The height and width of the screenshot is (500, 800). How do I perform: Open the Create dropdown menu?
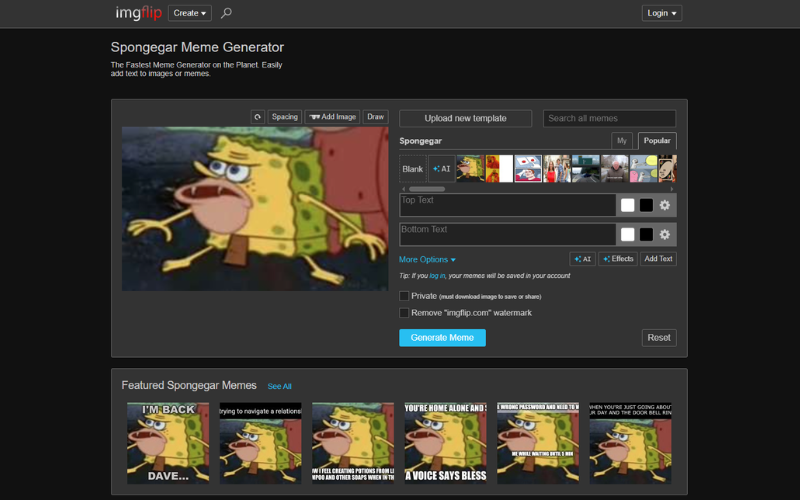[190, 13]
